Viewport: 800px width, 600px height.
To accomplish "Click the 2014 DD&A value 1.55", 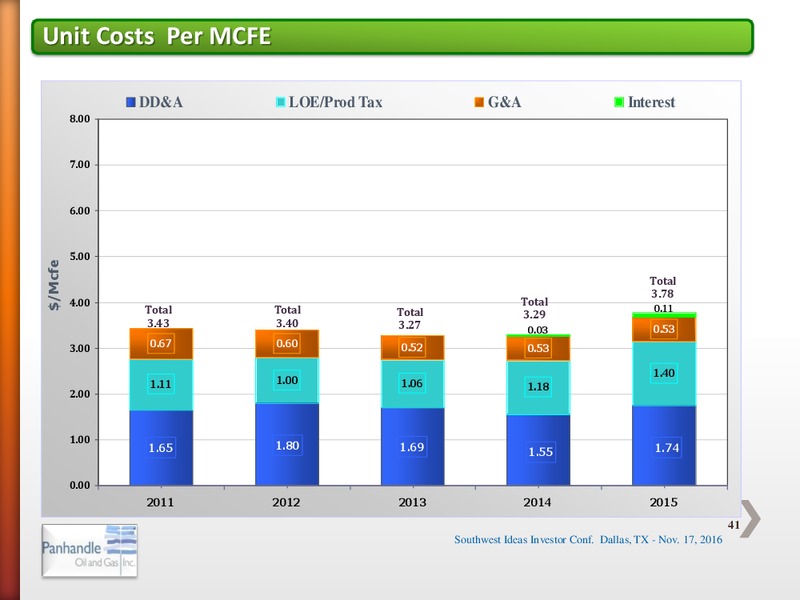I will pyautogui.click(x=540, y=452).
